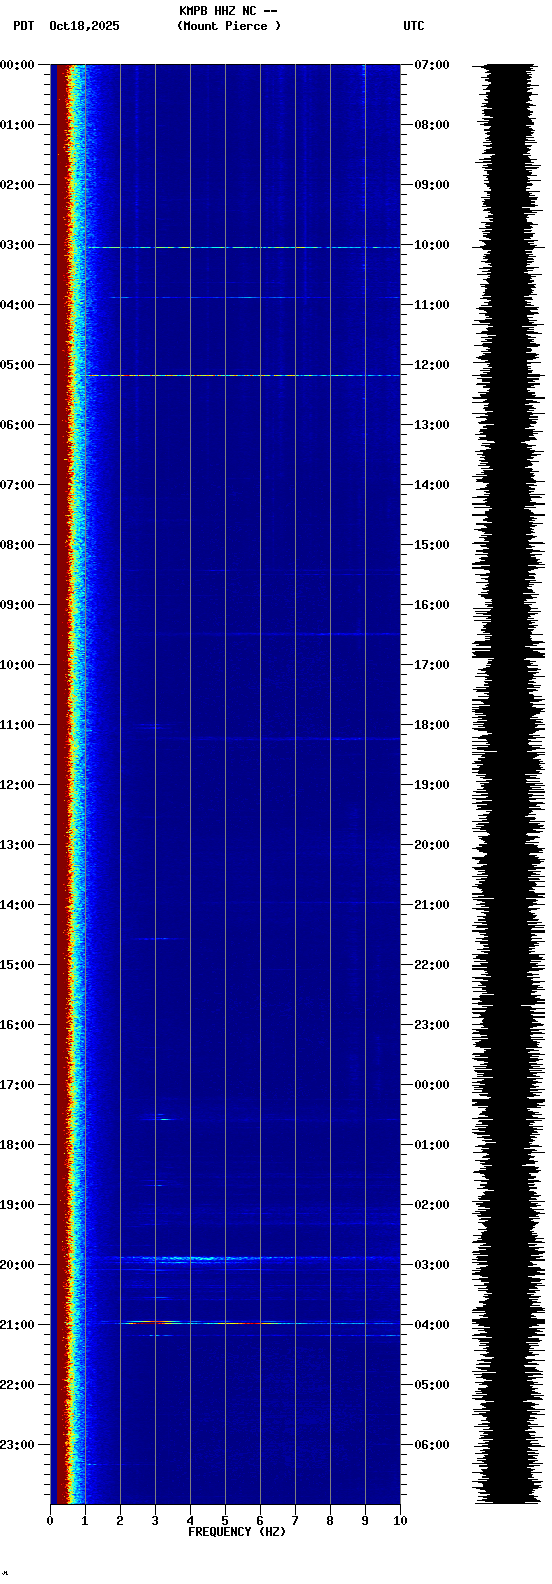Click the 10 Hz frequency tick label
This screenshot has width=552, height=1584.
[399, 1521]
